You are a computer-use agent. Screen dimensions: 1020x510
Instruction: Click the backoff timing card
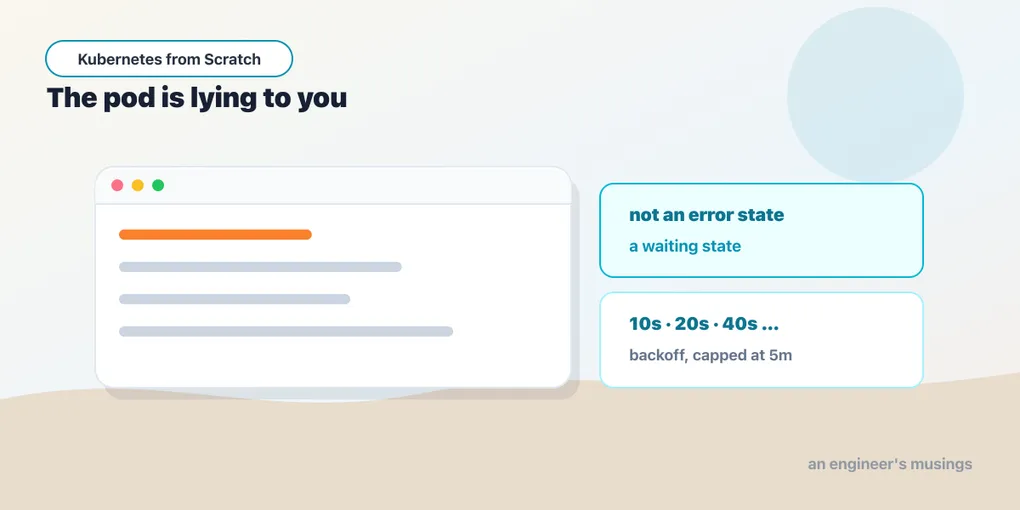[x=761, y=340]
